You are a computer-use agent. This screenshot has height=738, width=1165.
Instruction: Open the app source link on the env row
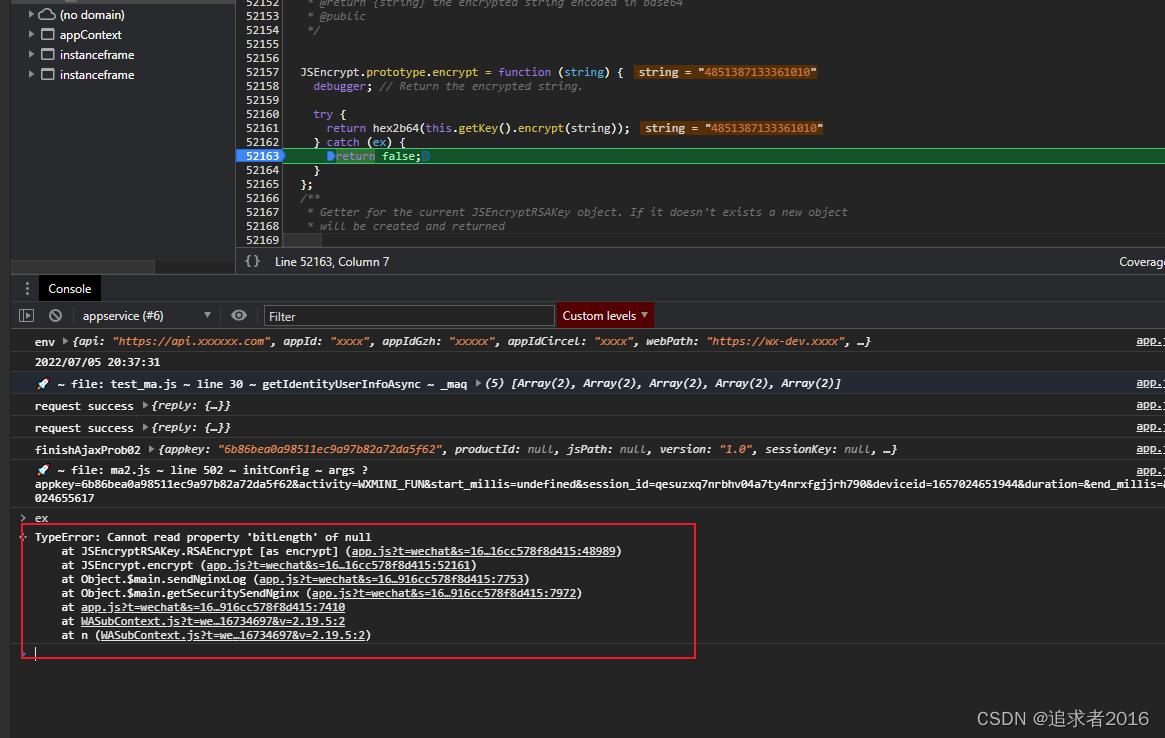pos(1149,340)
